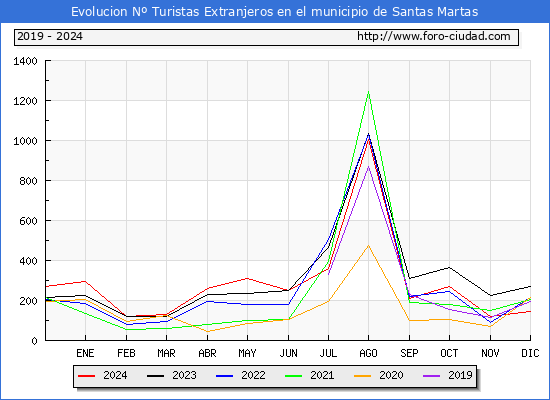Click the OCT month axis label
Viewport: 550px width, 400px height.
point(449,353)
